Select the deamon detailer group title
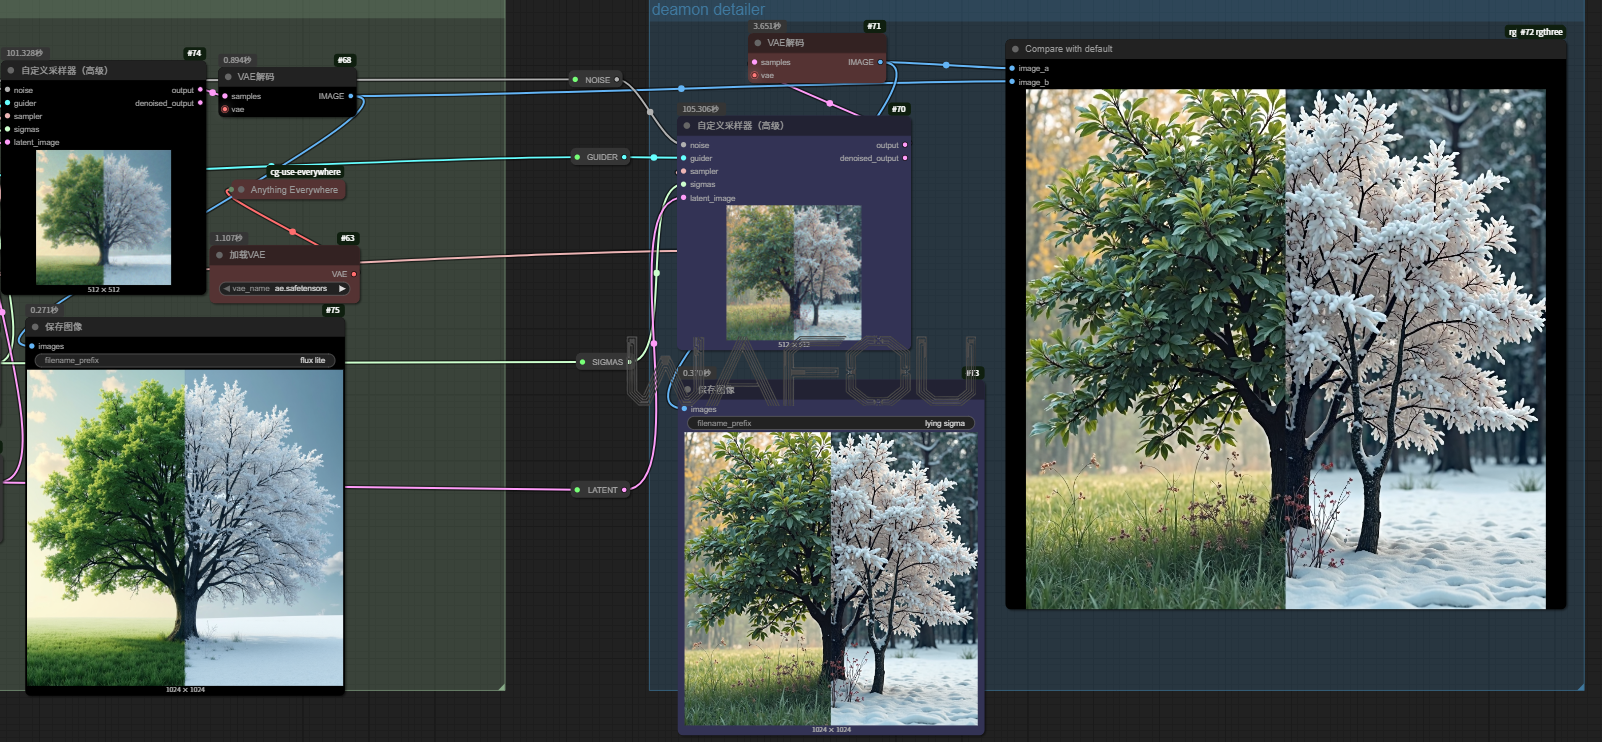Image resolution: width=1602 pixels, height=742 pixels. pyautogui.click(x=708, y=9)
